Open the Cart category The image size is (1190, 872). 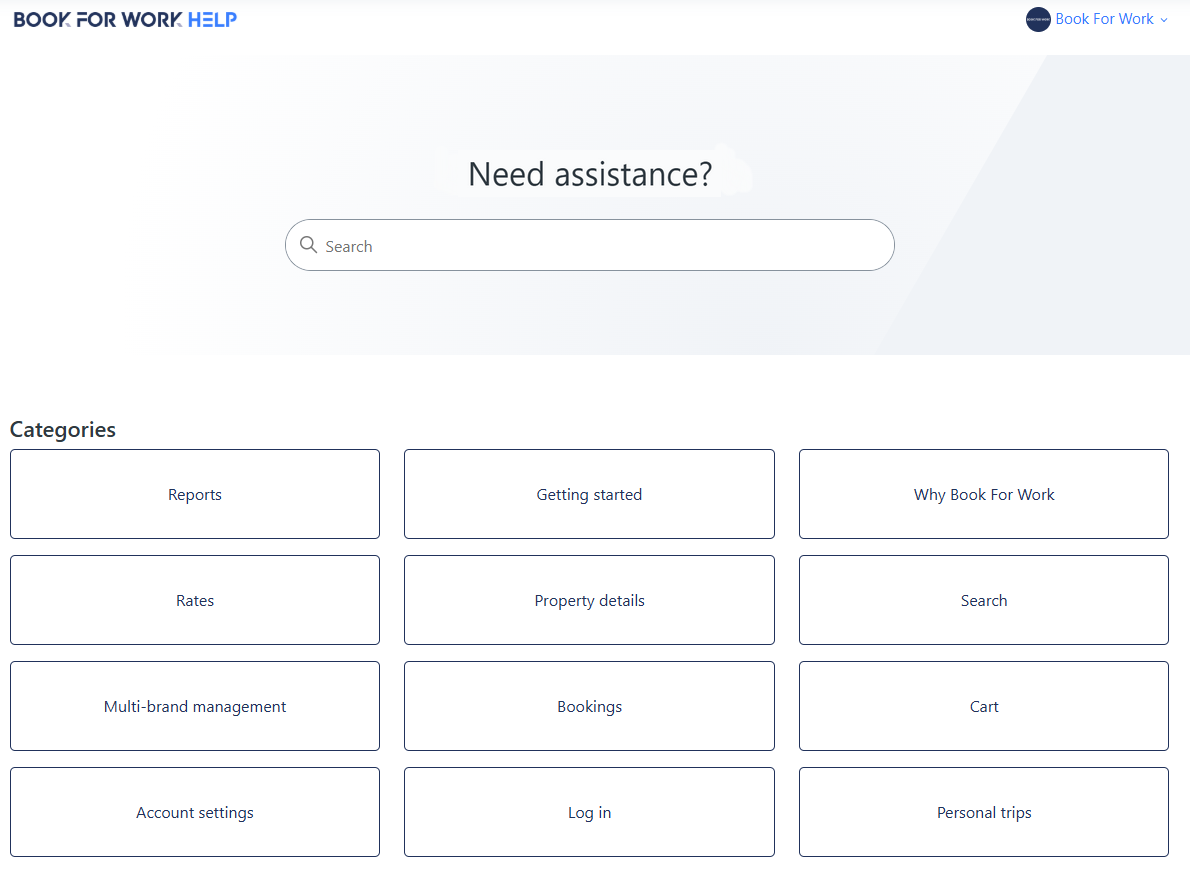coord(984,707)
